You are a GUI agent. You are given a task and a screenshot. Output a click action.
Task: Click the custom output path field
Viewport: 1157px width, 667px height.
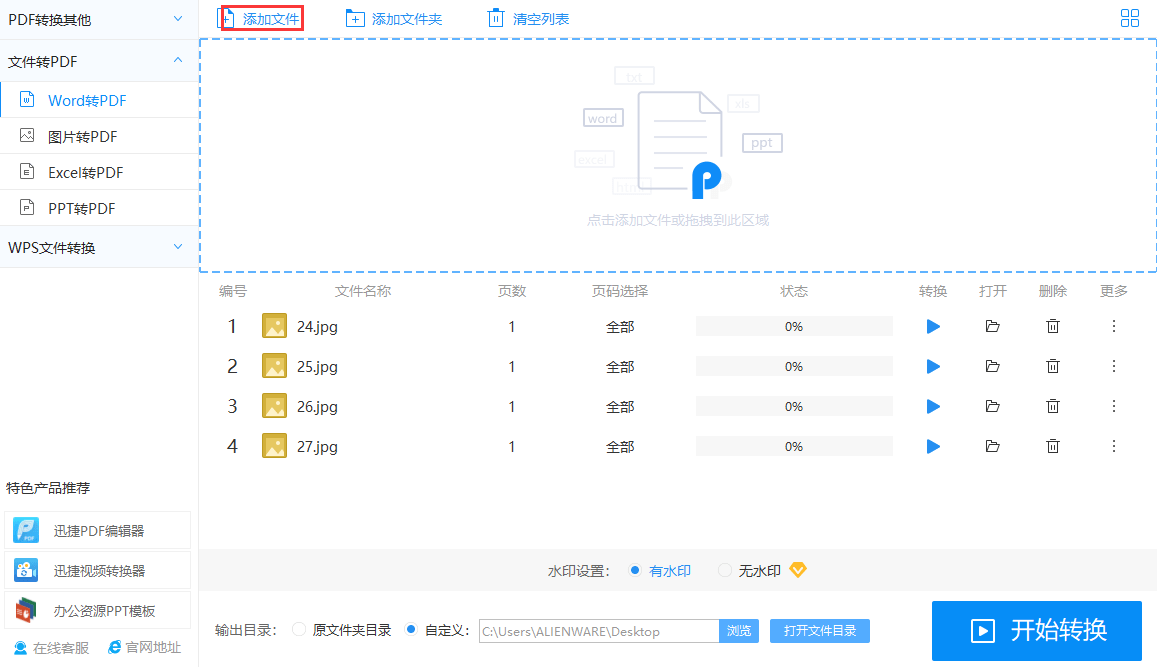pyautogui.click(x=598, y=631)
